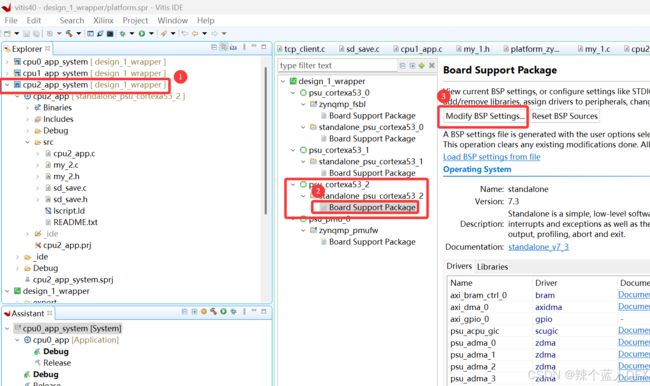
Task: Open the standalone_v7_3 documentation link
Action: [538, 247]
